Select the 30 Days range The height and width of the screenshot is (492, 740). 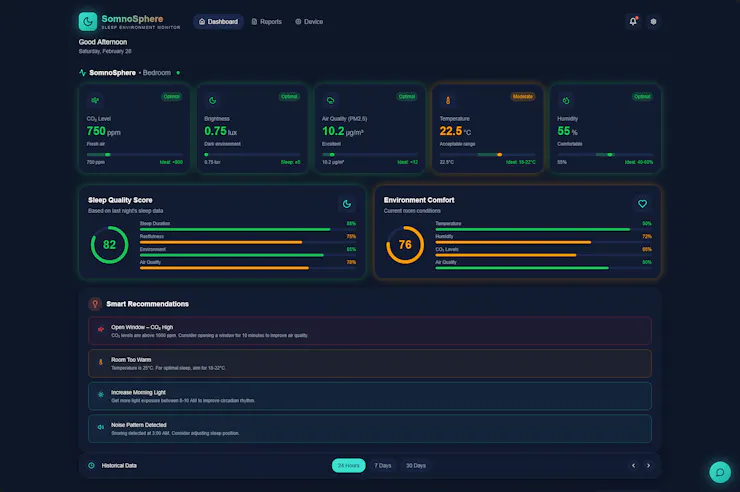tap(416, 466)
